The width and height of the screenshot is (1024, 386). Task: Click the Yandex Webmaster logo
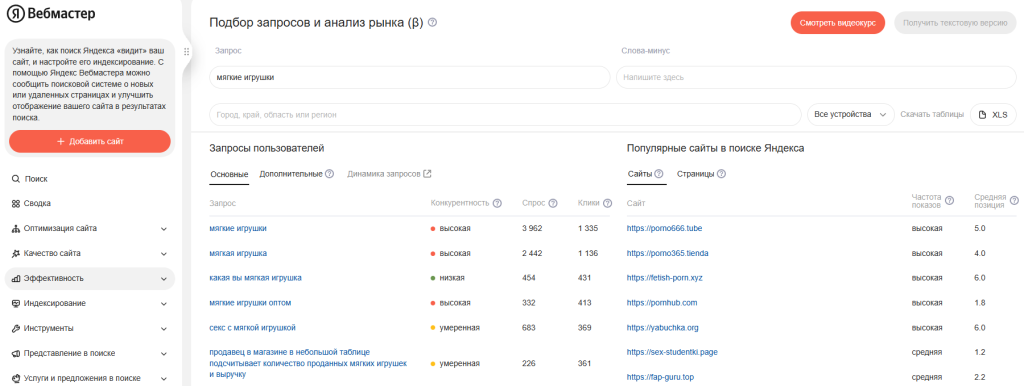[x=52, y=13]
